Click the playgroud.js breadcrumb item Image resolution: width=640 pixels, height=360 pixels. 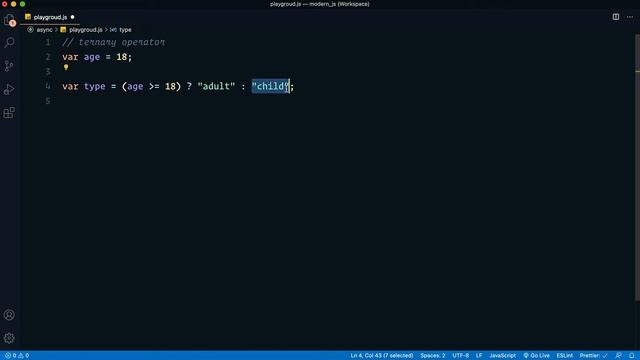coord(86,30)
